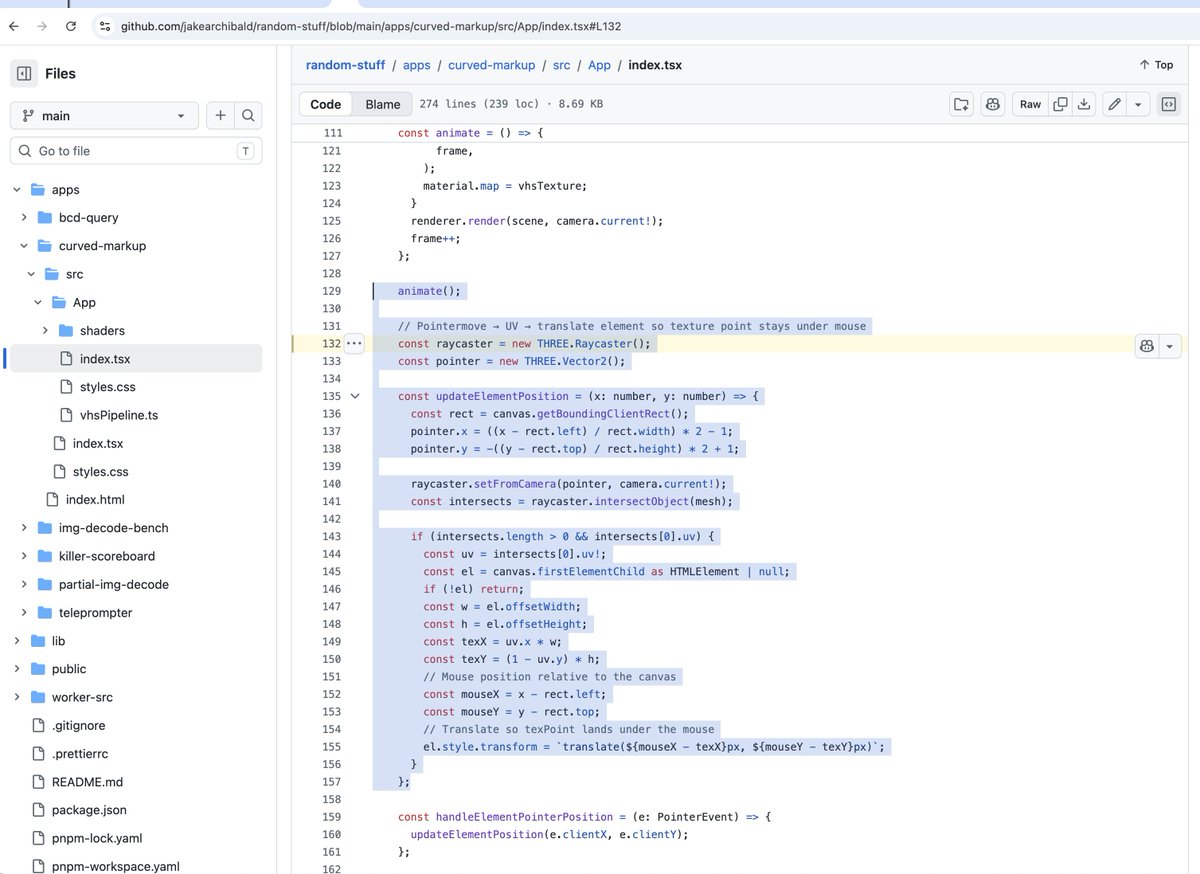The image size is (1200, 874).
Task: Collapse the src folder chevron
Action: [31, 274]
